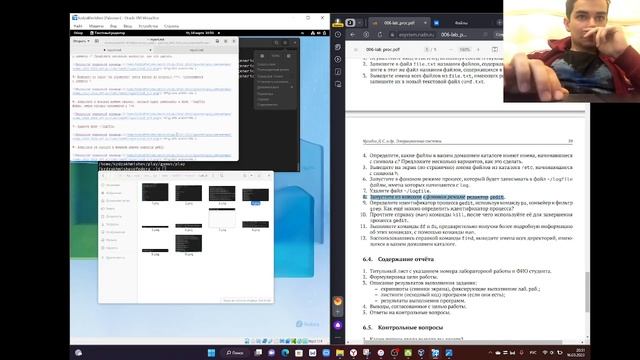The width and height of the screenshot is (640, 360).
Task: Click the music note icon in browser sidebar
Action: point(338,72)
